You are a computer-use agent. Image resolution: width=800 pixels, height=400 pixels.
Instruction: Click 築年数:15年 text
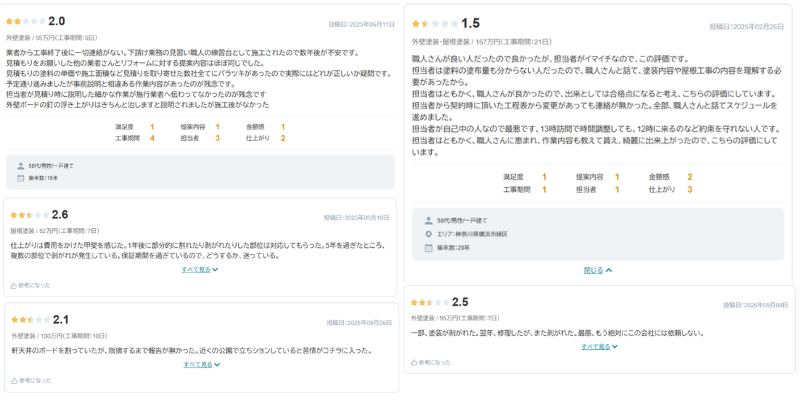(x=43, y=179)
